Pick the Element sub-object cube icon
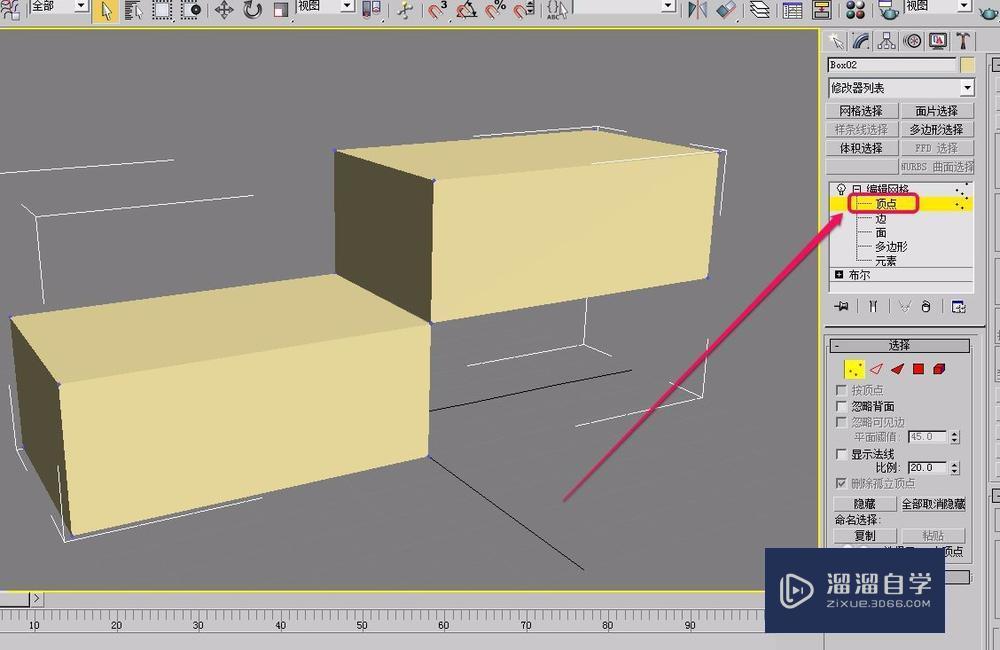The height and width of the screenshot is (650, 1000). click(x=939, y=369)
